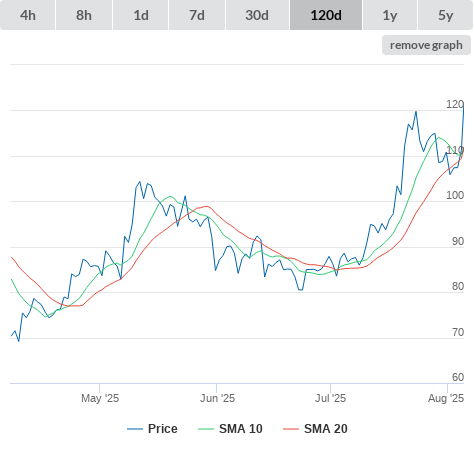This screenshot has height=455, width=474.
Task: Click the 100 price level axis label
Action: coord(455,195)
